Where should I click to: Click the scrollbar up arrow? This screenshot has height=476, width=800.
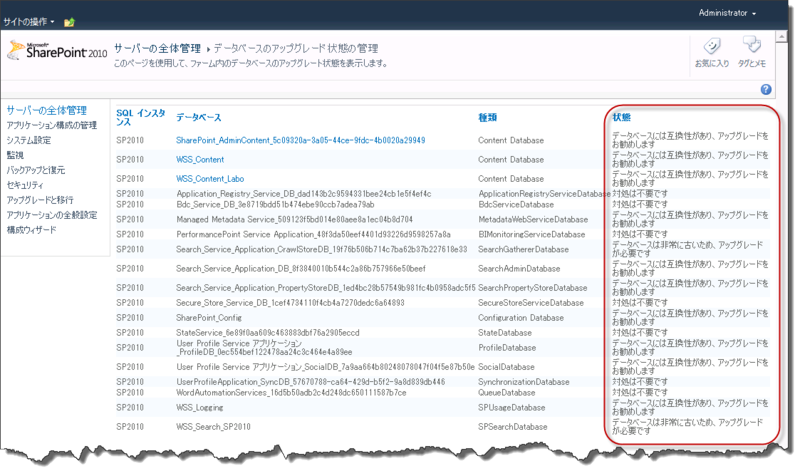point(781,37)
